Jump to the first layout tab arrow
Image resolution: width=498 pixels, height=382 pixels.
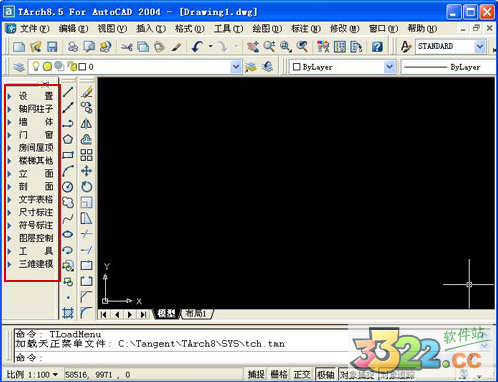pos(104,314)
